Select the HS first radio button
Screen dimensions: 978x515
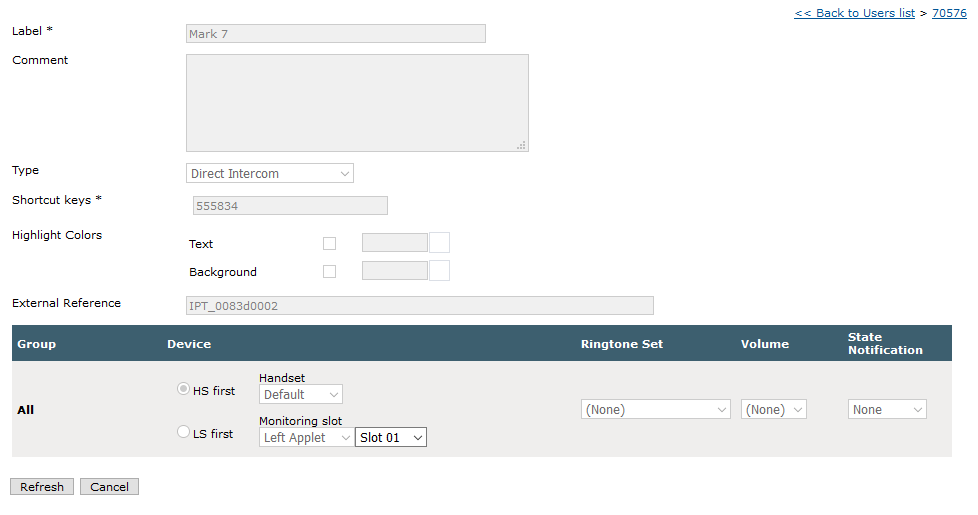[183, 389]
